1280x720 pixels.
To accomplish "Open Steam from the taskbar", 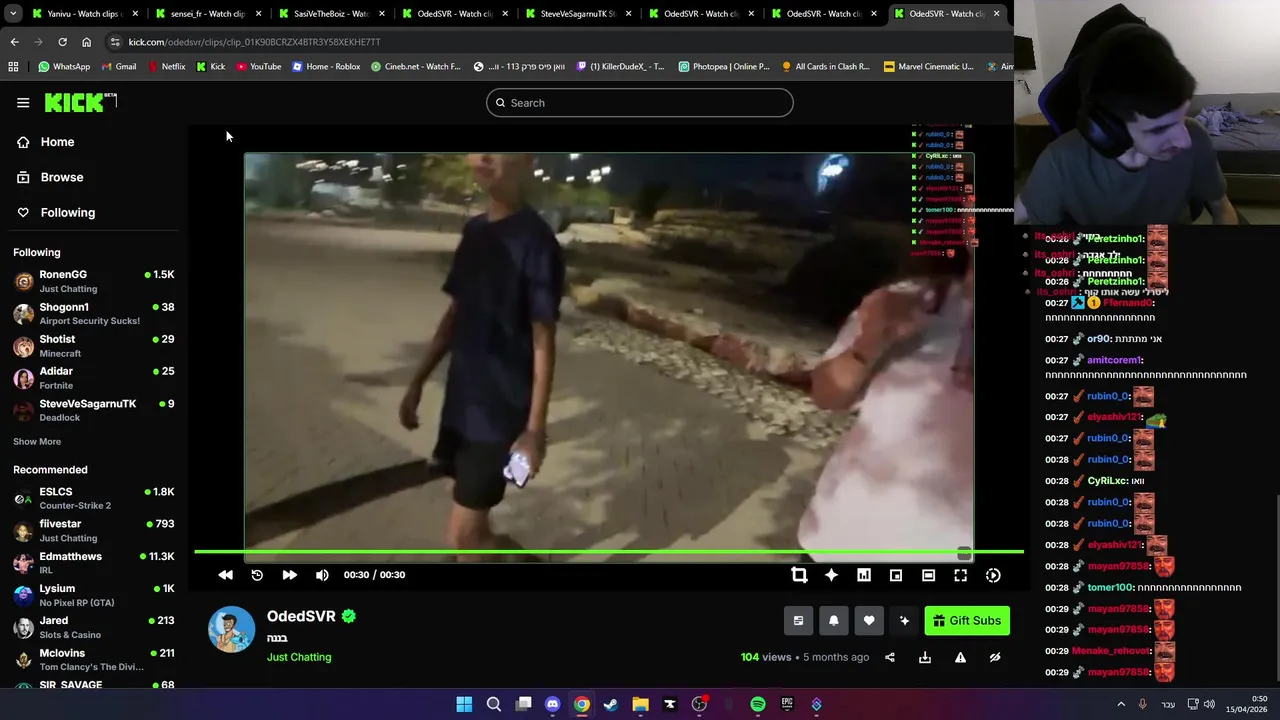I will 611,704.
